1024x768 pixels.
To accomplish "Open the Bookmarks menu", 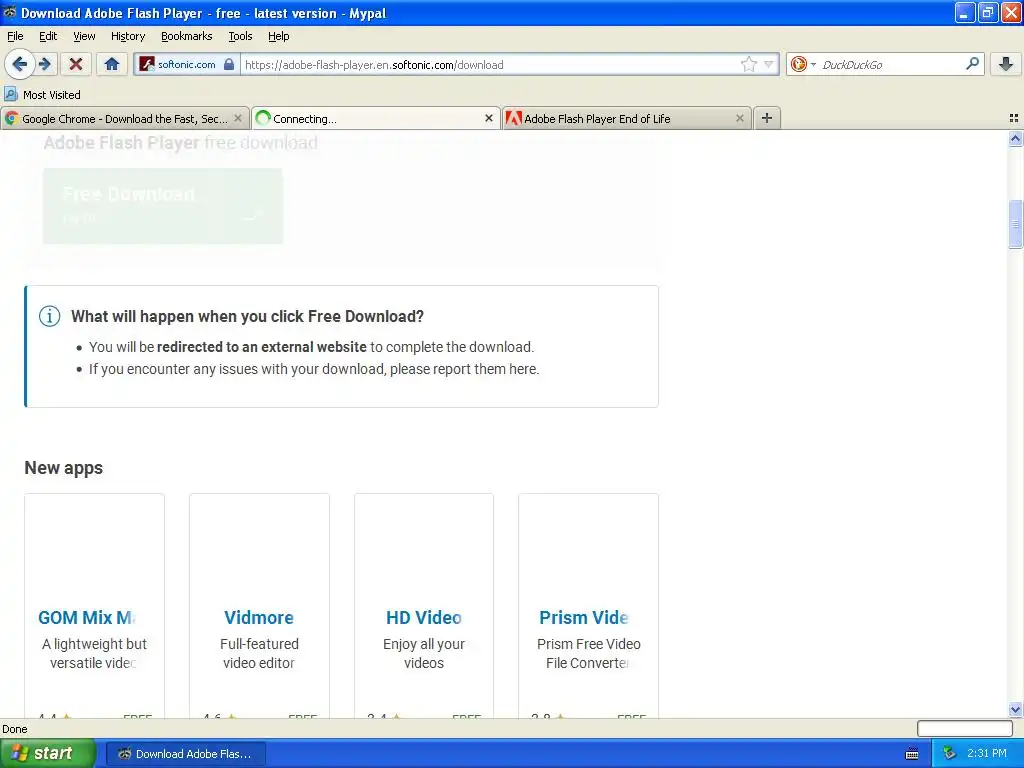I will point(186,36).
